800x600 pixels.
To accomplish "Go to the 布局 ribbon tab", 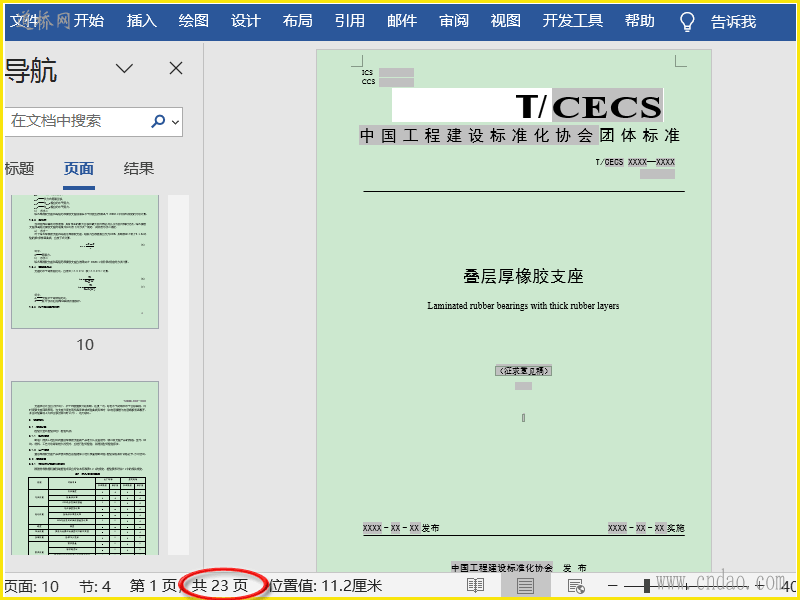I will pos(297,20).
